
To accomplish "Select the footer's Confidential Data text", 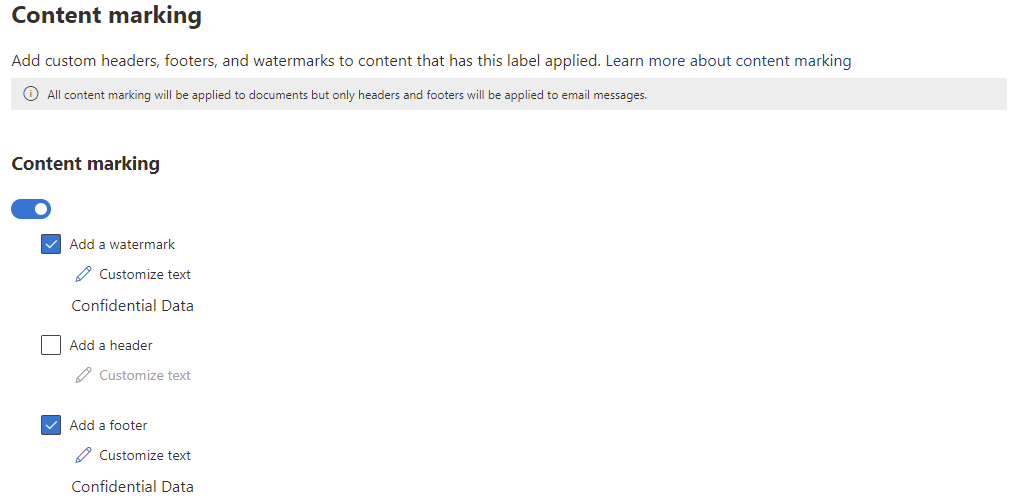I will [x=132, y=487].
